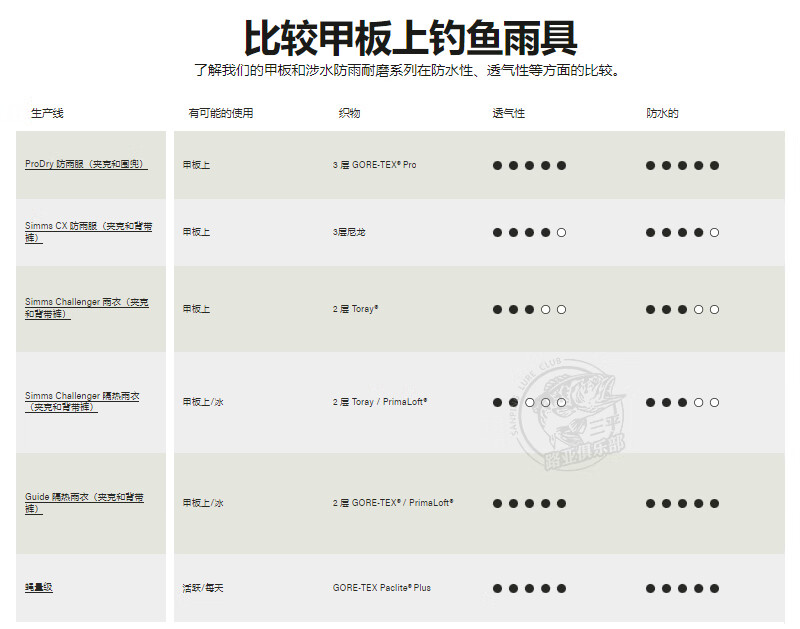800x629 pixels.
Task: Click the Simms Challenger 雨衣 breathability dot rating
Action: pos(530,310)
